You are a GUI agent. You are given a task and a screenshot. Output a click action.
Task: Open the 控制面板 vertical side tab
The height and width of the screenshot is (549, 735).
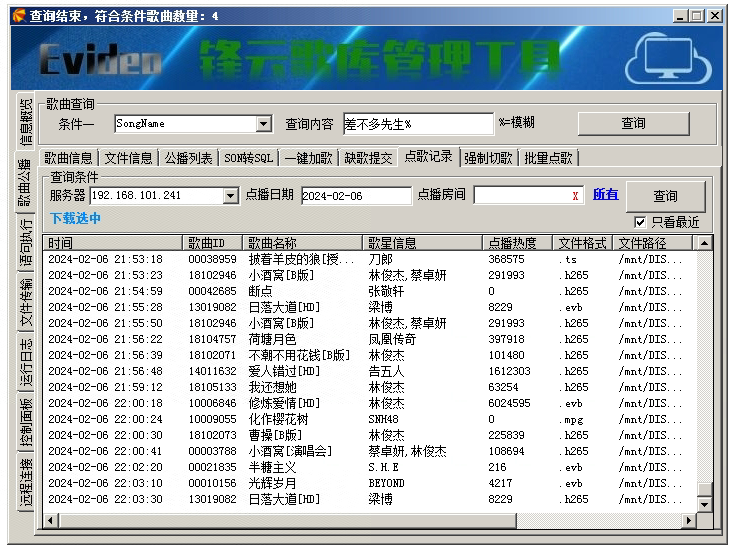[26, 422]
